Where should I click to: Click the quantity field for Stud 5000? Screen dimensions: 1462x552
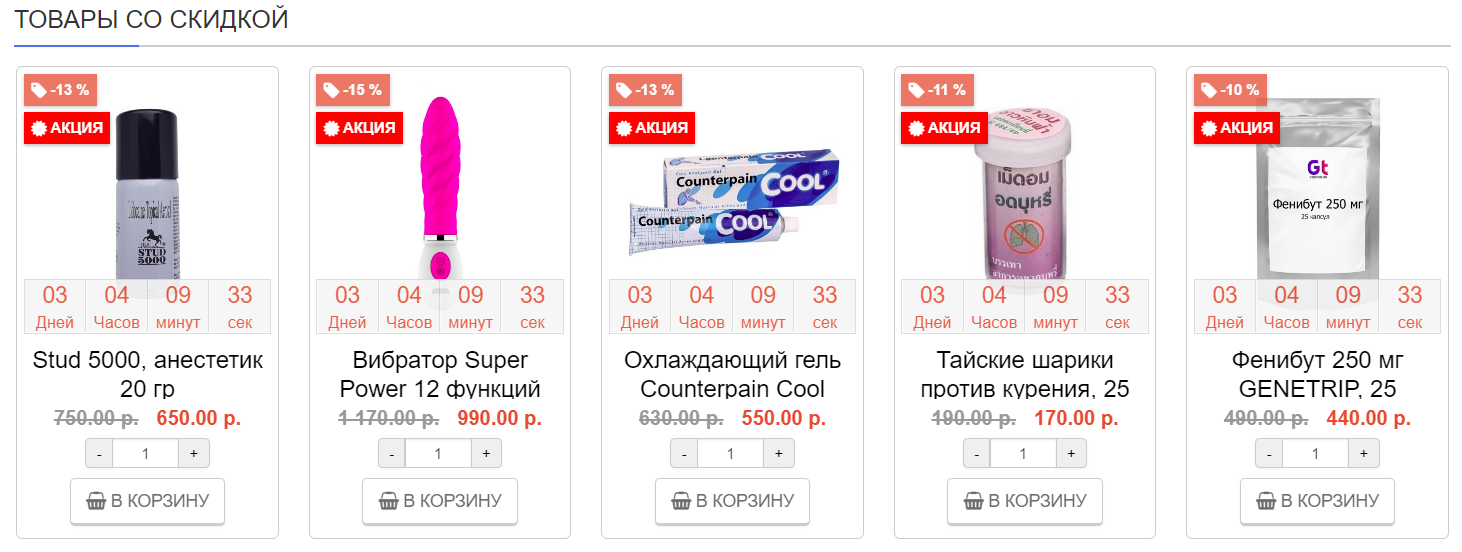click(145, 454)
